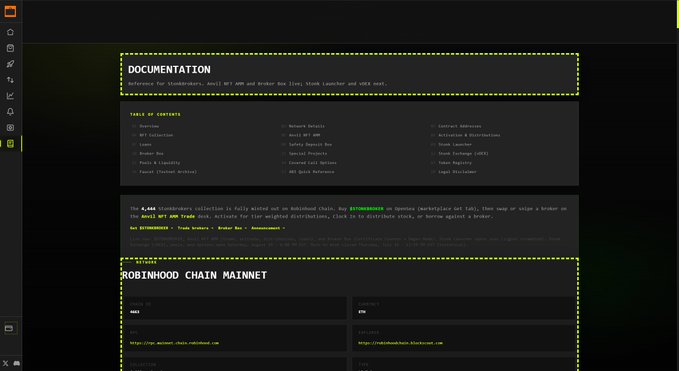The height and width of the screenshot is (371, 679).
Task: Open the Discord link icon
Action: 16,363
